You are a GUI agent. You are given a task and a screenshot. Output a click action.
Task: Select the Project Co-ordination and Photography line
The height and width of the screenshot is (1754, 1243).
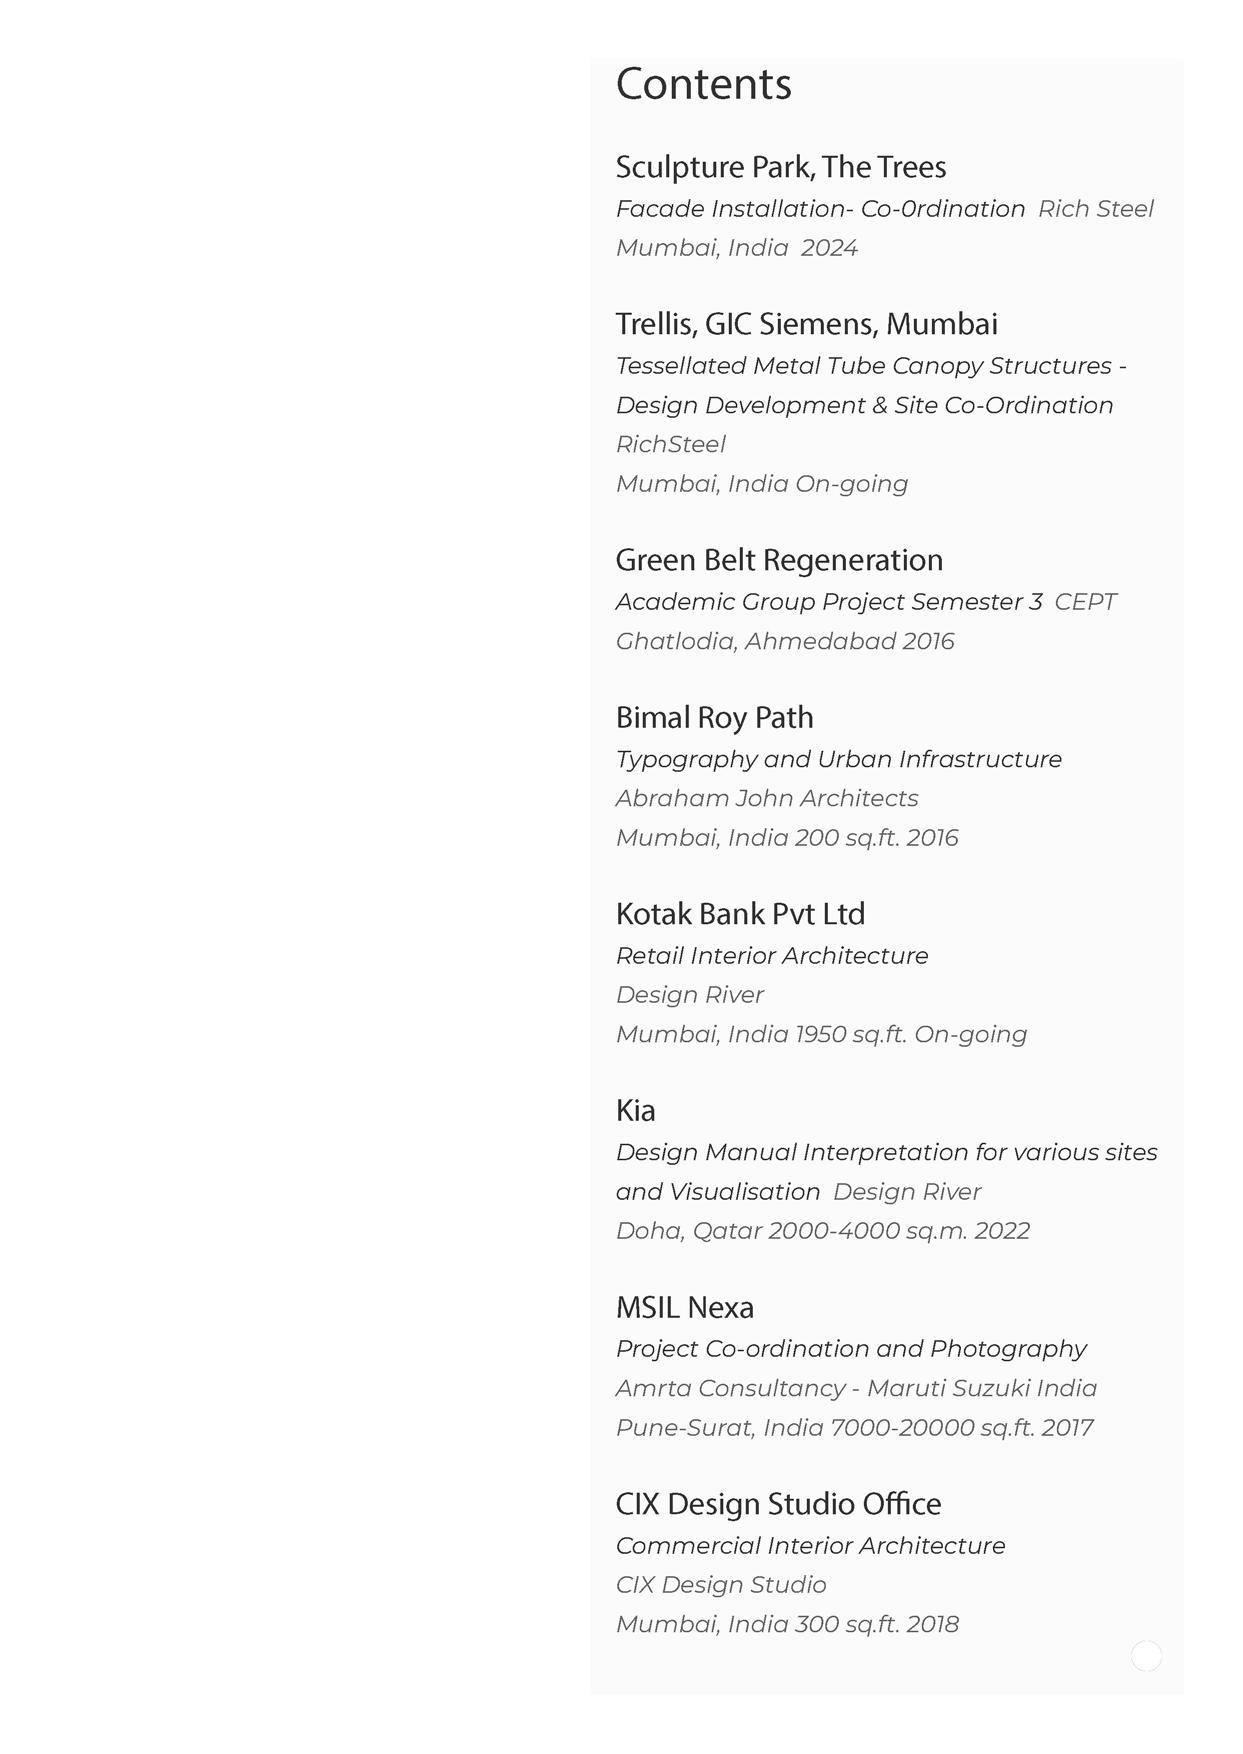tap(850, 1349)
